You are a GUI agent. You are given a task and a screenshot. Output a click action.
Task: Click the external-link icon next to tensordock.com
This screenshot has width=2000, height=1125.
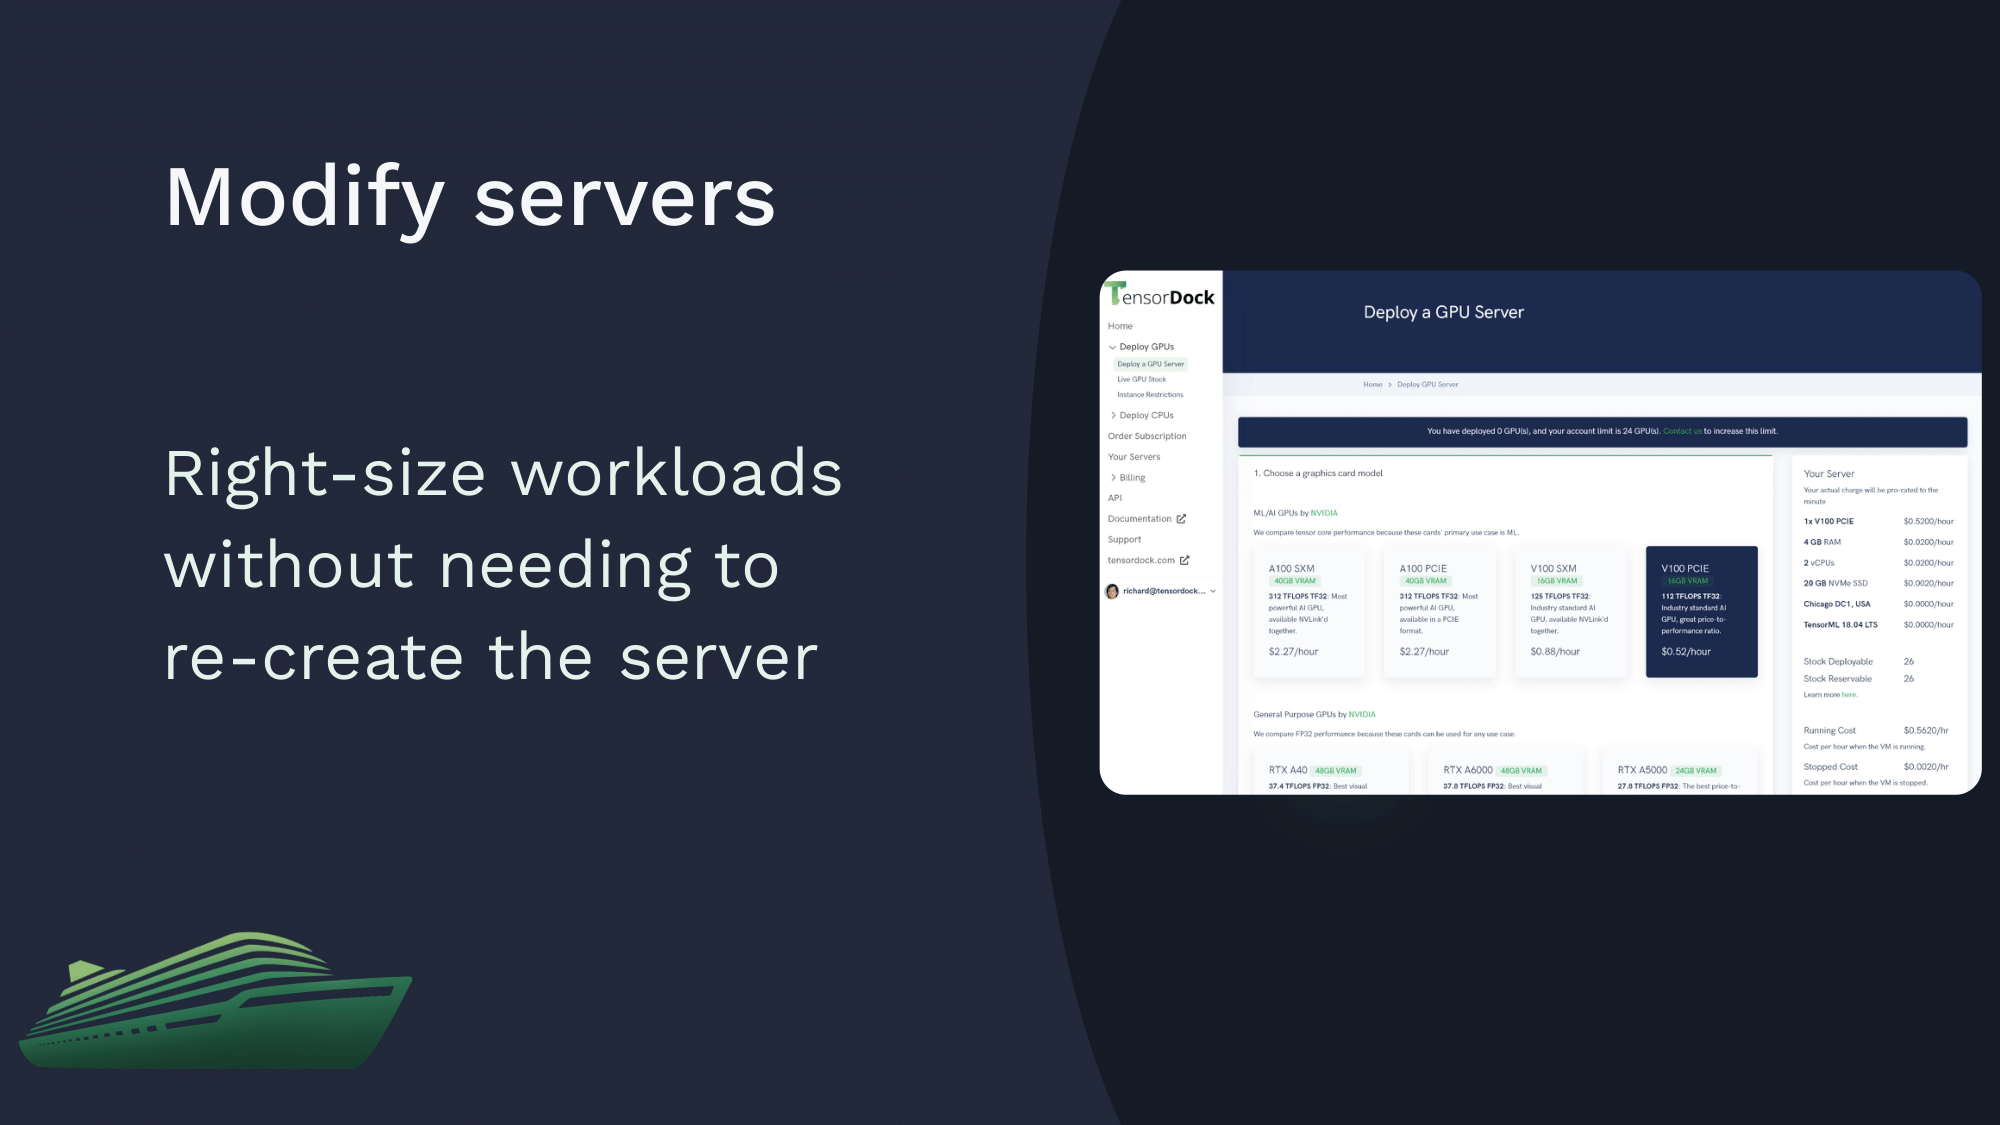1185,560
